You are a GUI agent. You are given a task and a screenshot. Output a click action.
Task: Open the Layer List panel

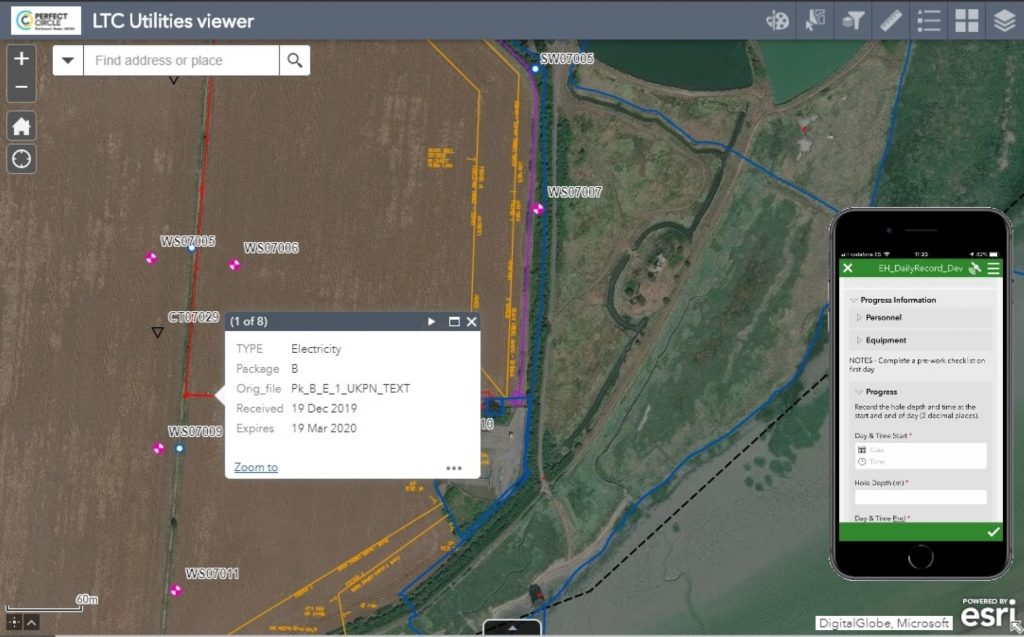[x=1003, y=20]
